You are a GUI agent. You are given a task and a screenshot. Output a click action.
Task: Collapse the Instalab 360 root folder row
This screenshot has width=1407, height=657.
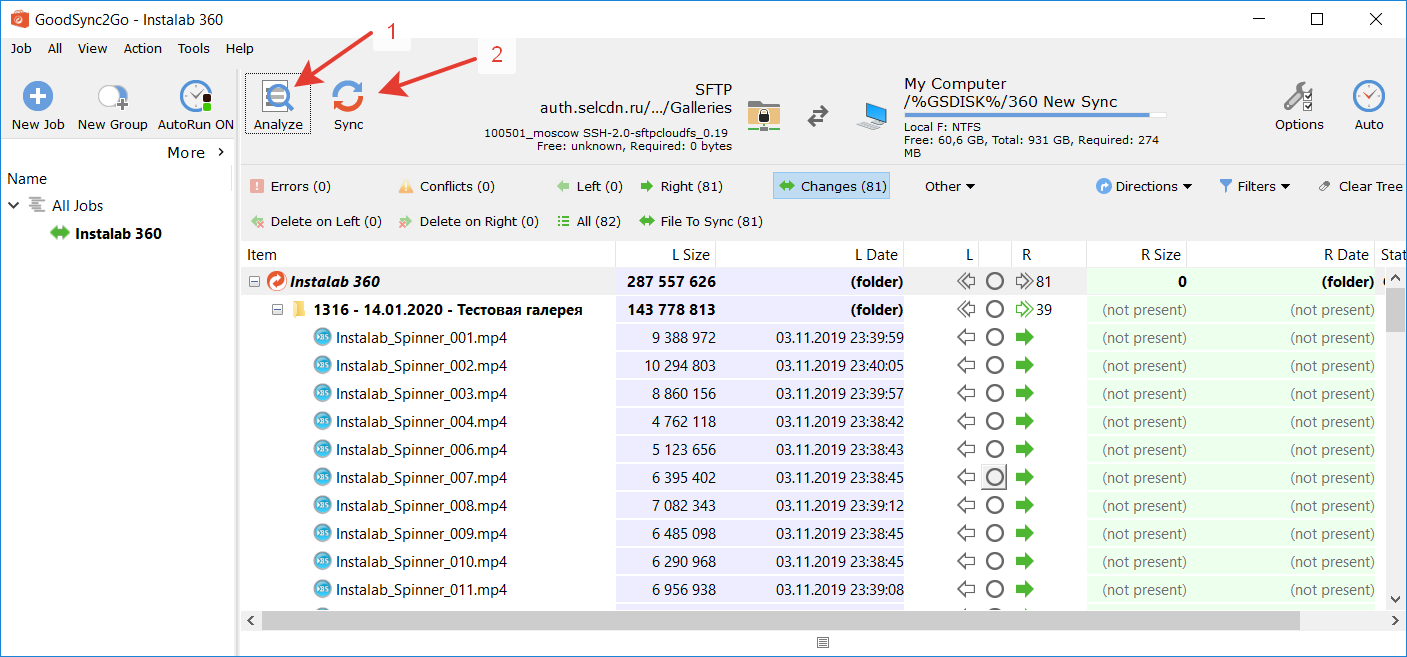[254, 282]
